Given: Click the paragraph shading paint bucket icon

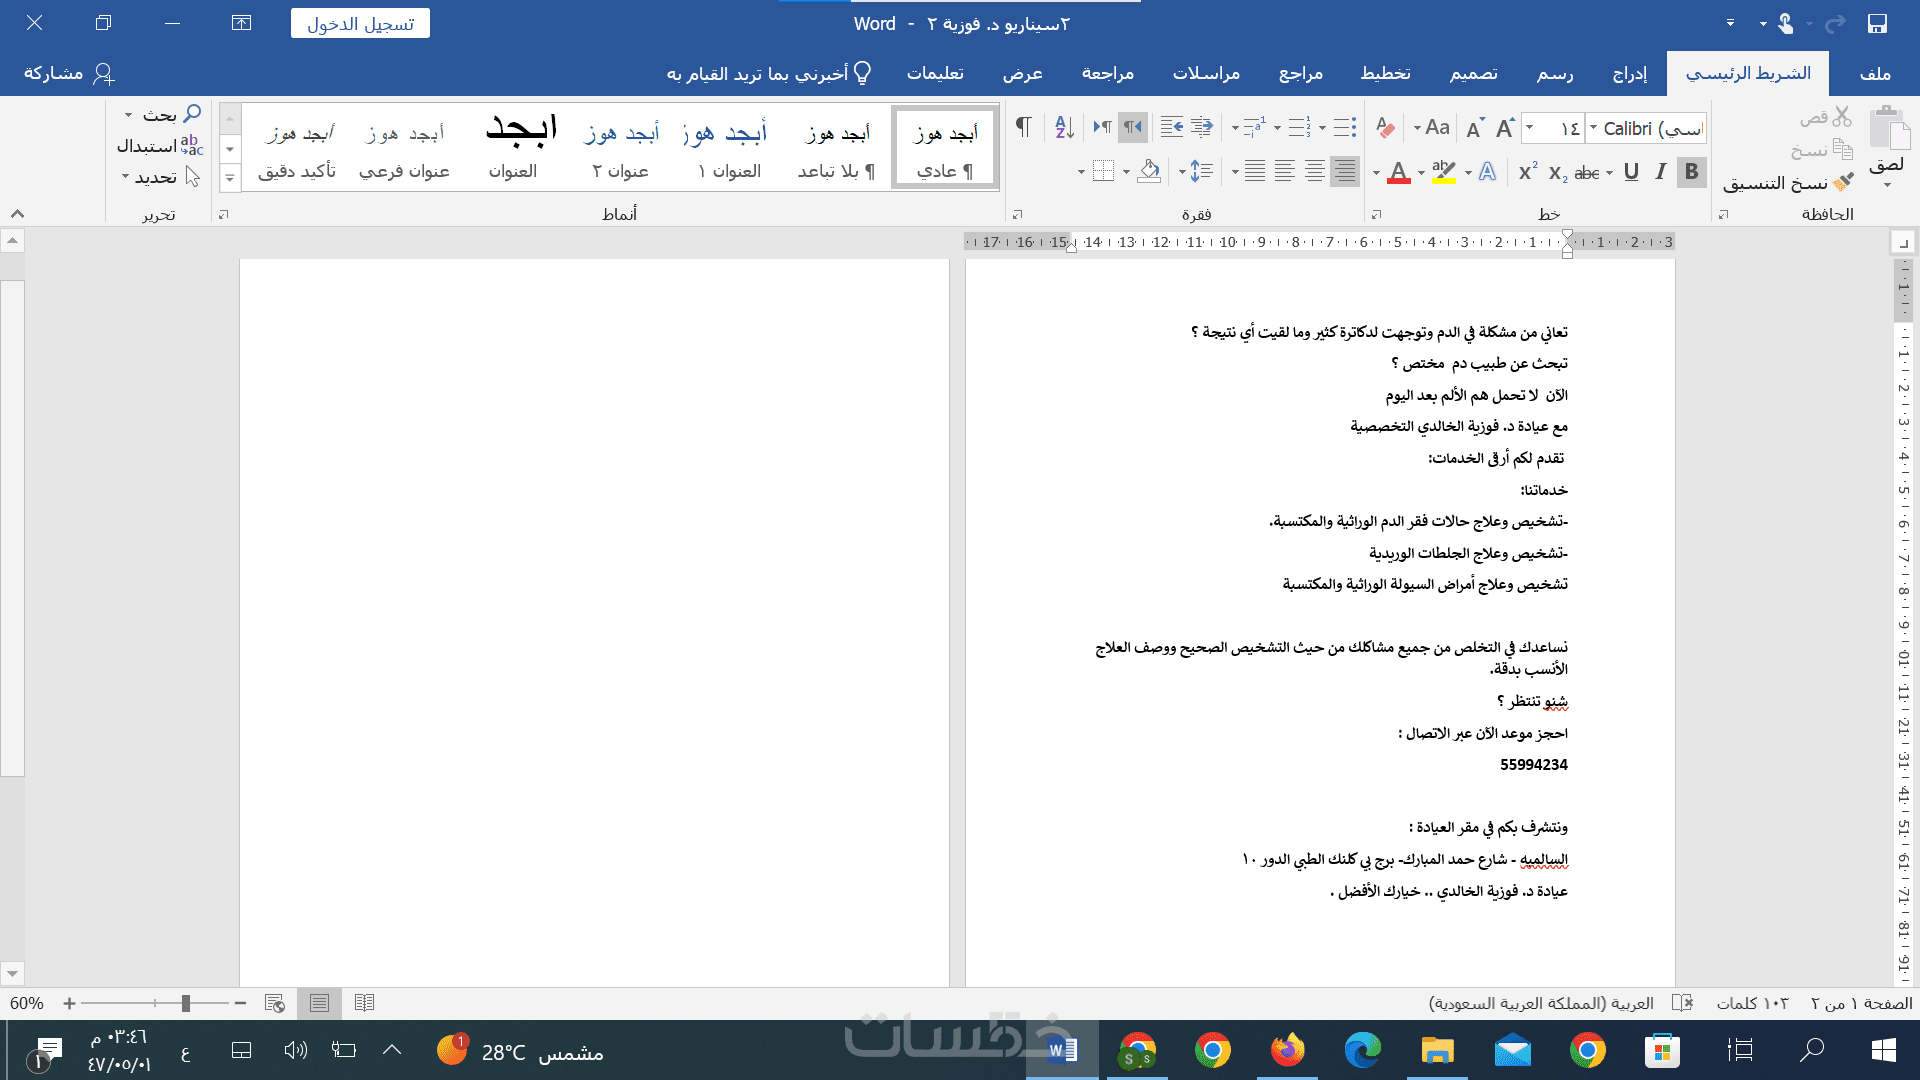Looking at the screenshot, I should pos(1149,172).
